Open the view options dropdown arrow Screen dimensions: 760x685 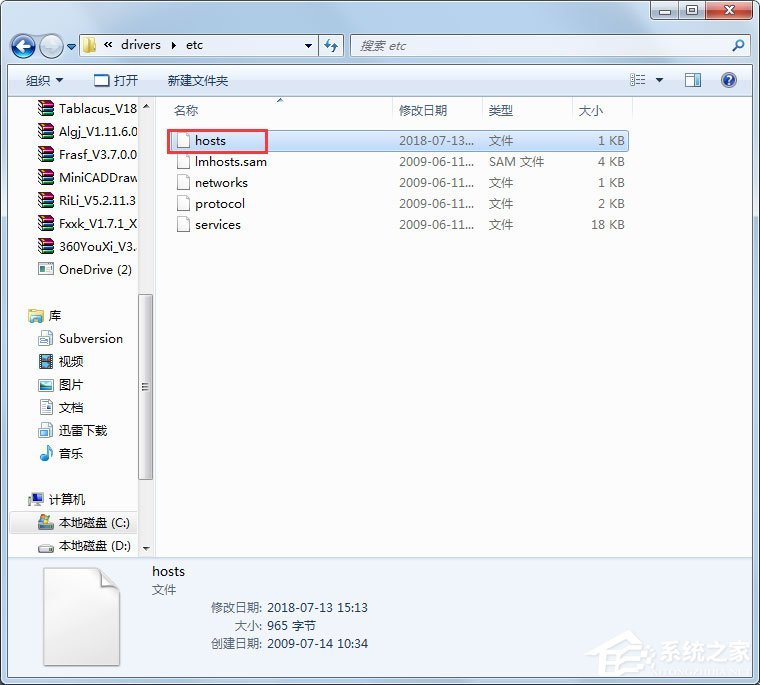coord(659,80)
